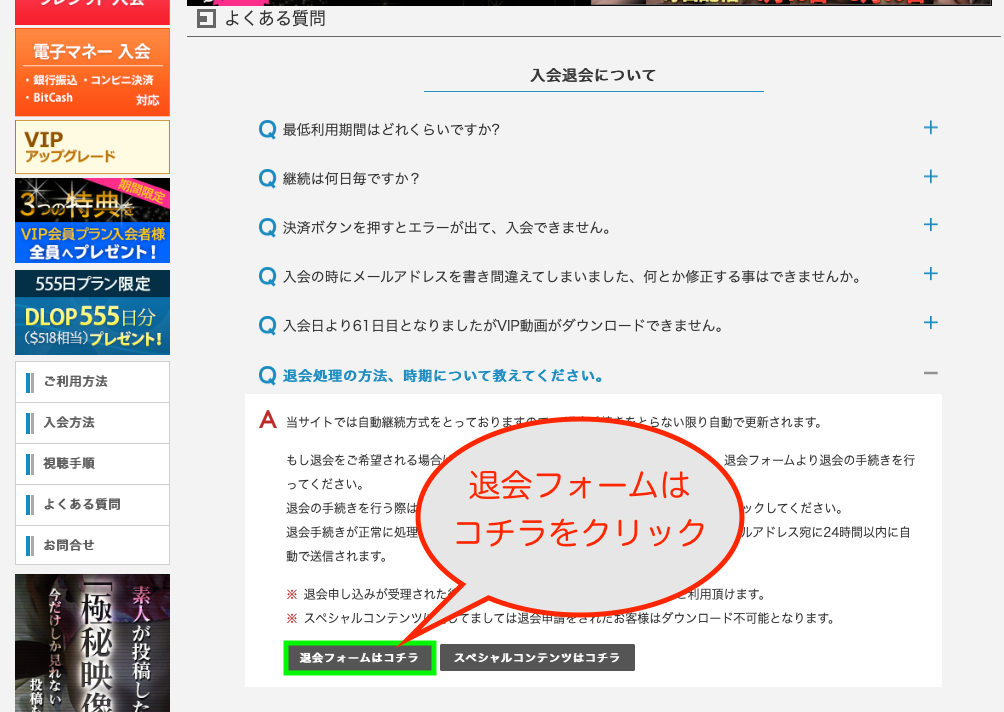Collapse the 退会処理 question using minus icon

[x=930, y=373]
